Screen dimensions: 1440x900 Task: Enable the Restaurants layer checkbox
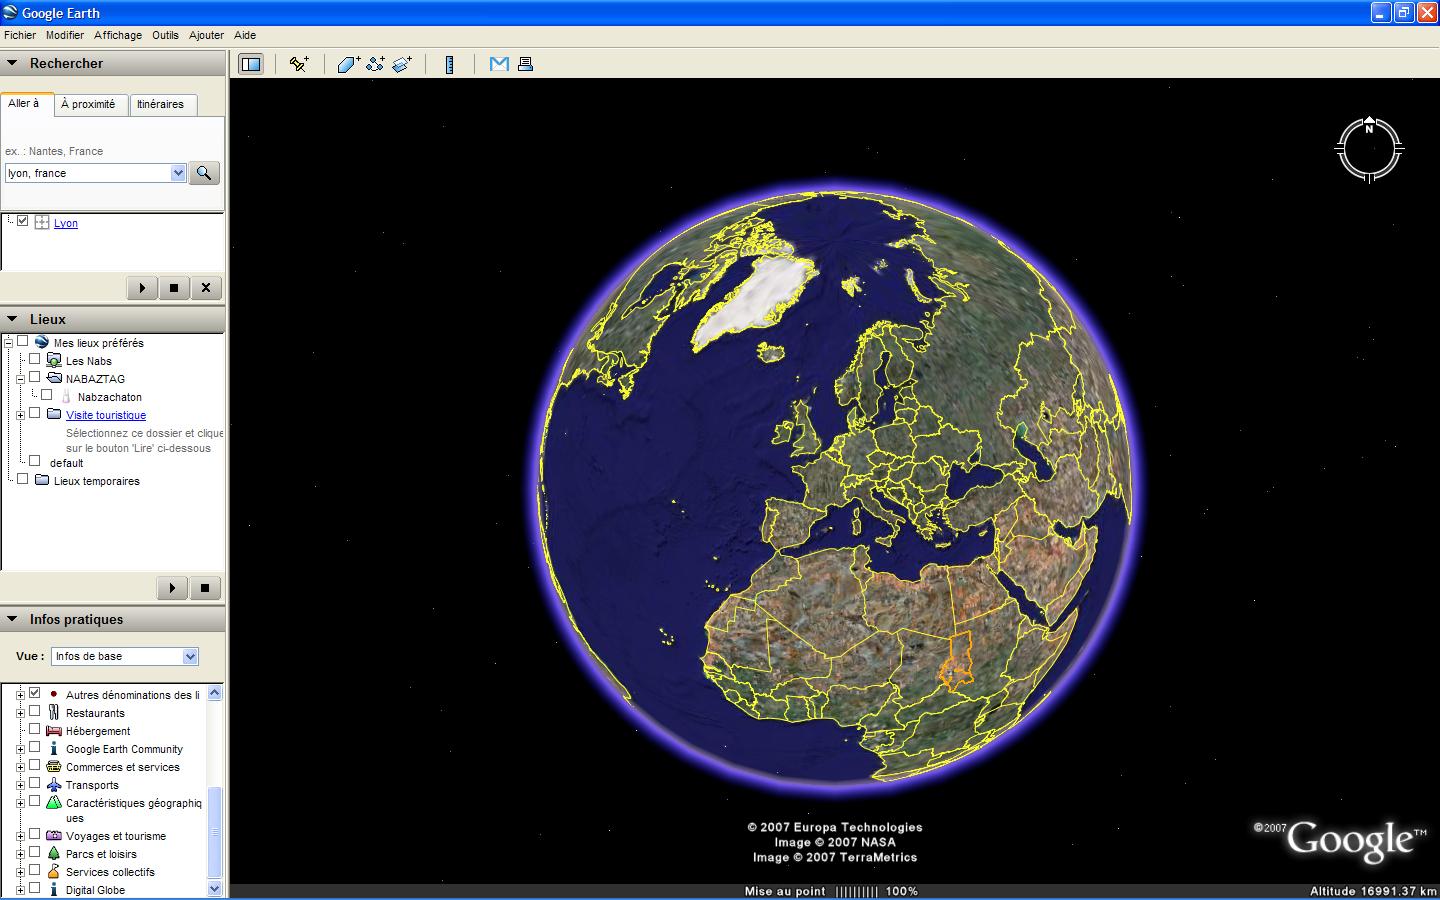pos(34,711)
